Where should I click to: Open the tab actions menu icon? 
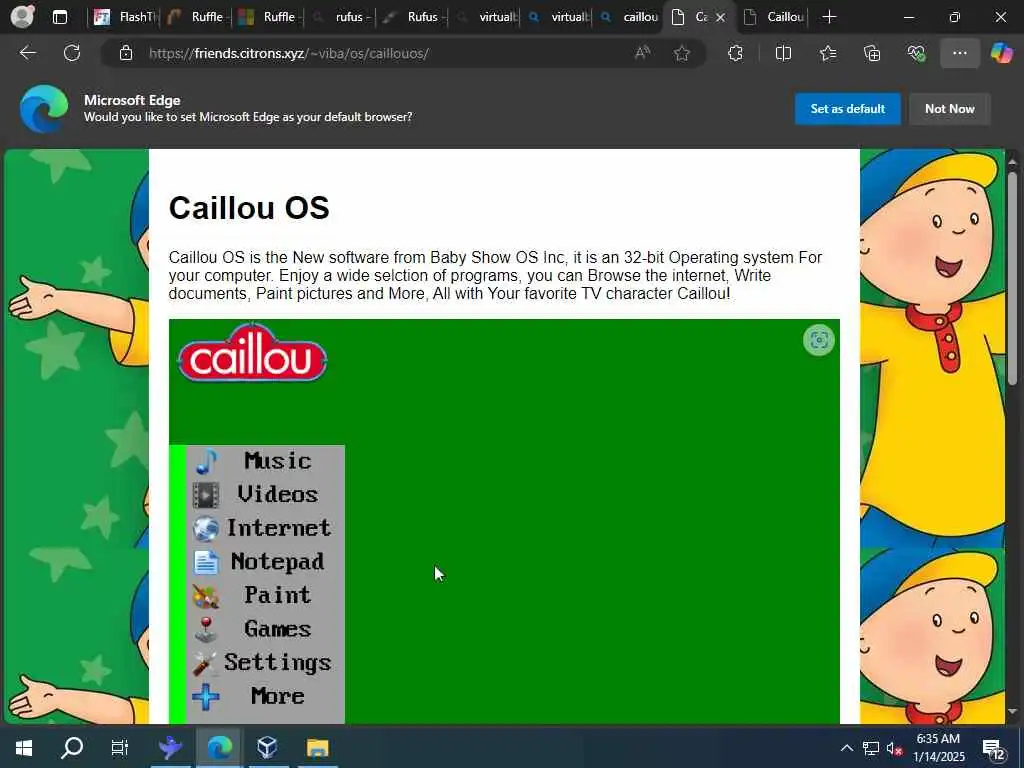tap(59, 17)
